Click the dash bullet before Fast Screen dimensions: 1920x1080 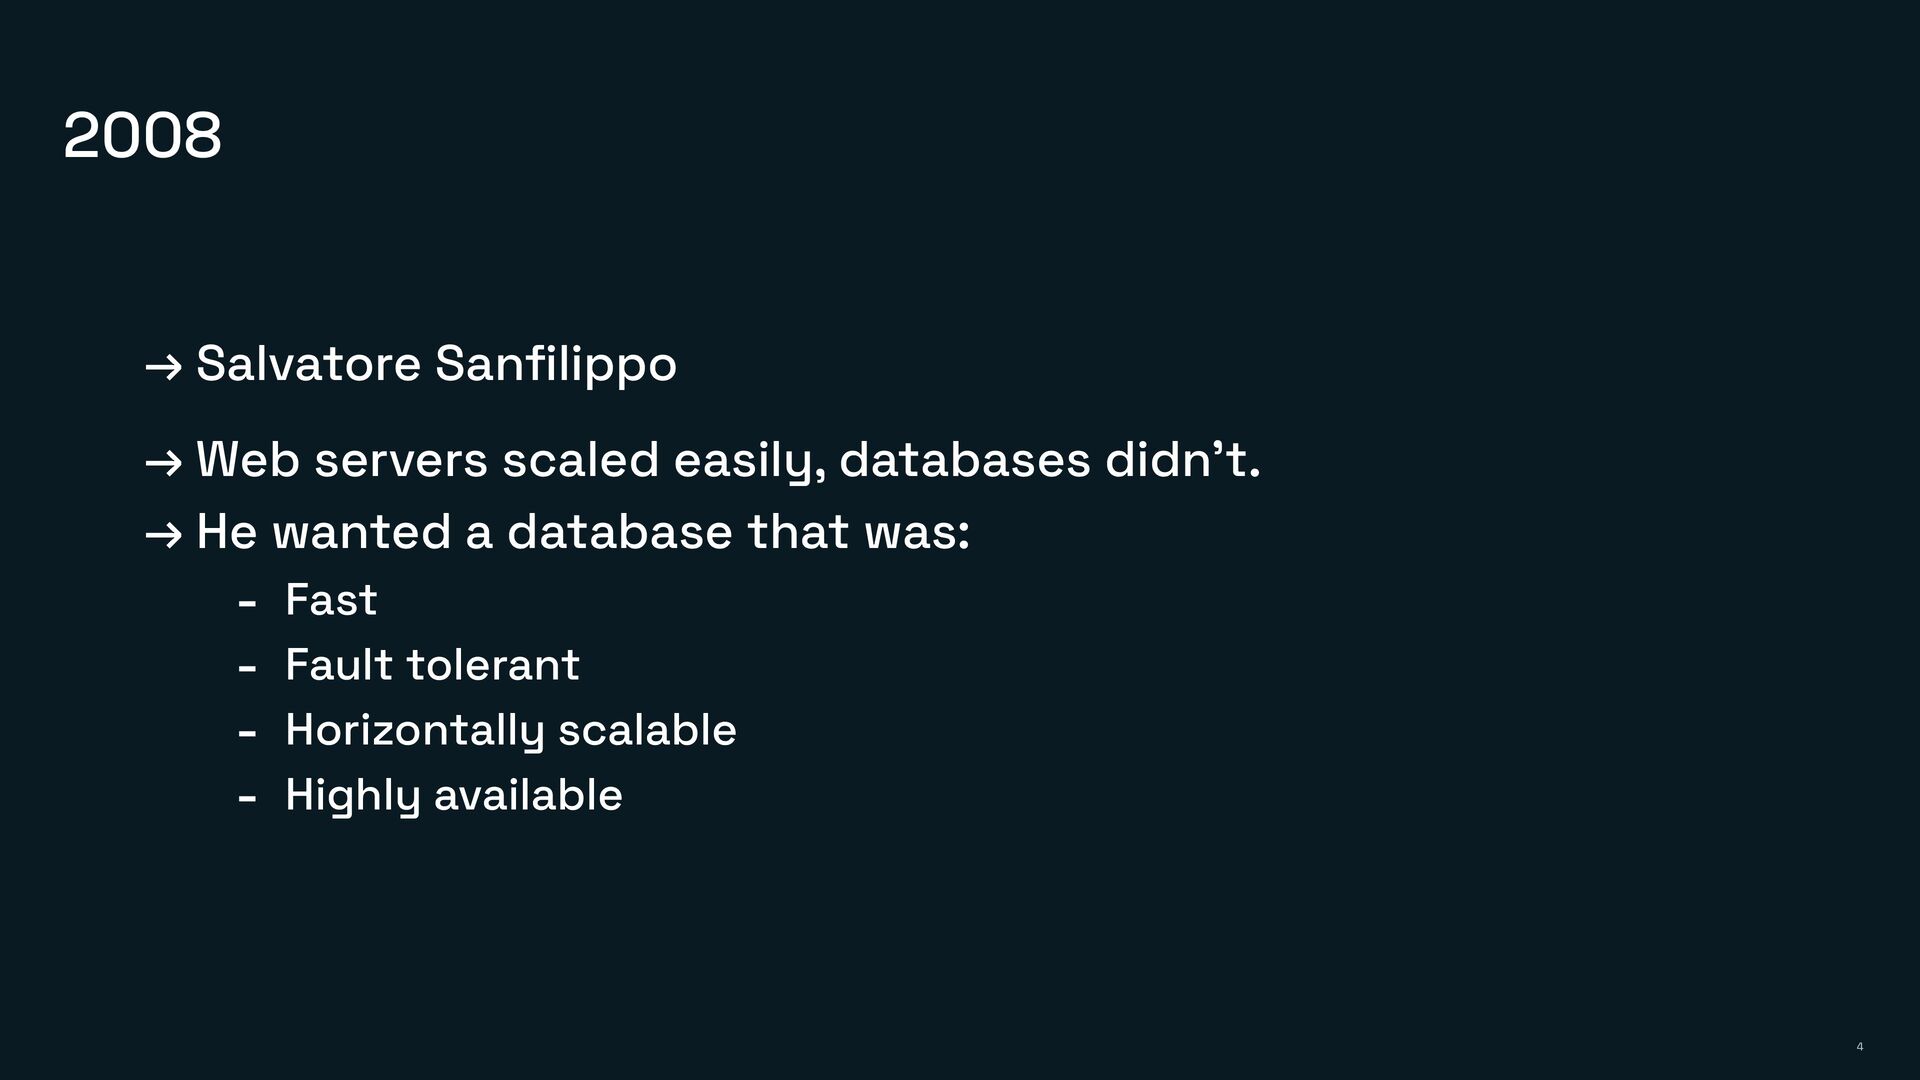[x=247, y=603]
